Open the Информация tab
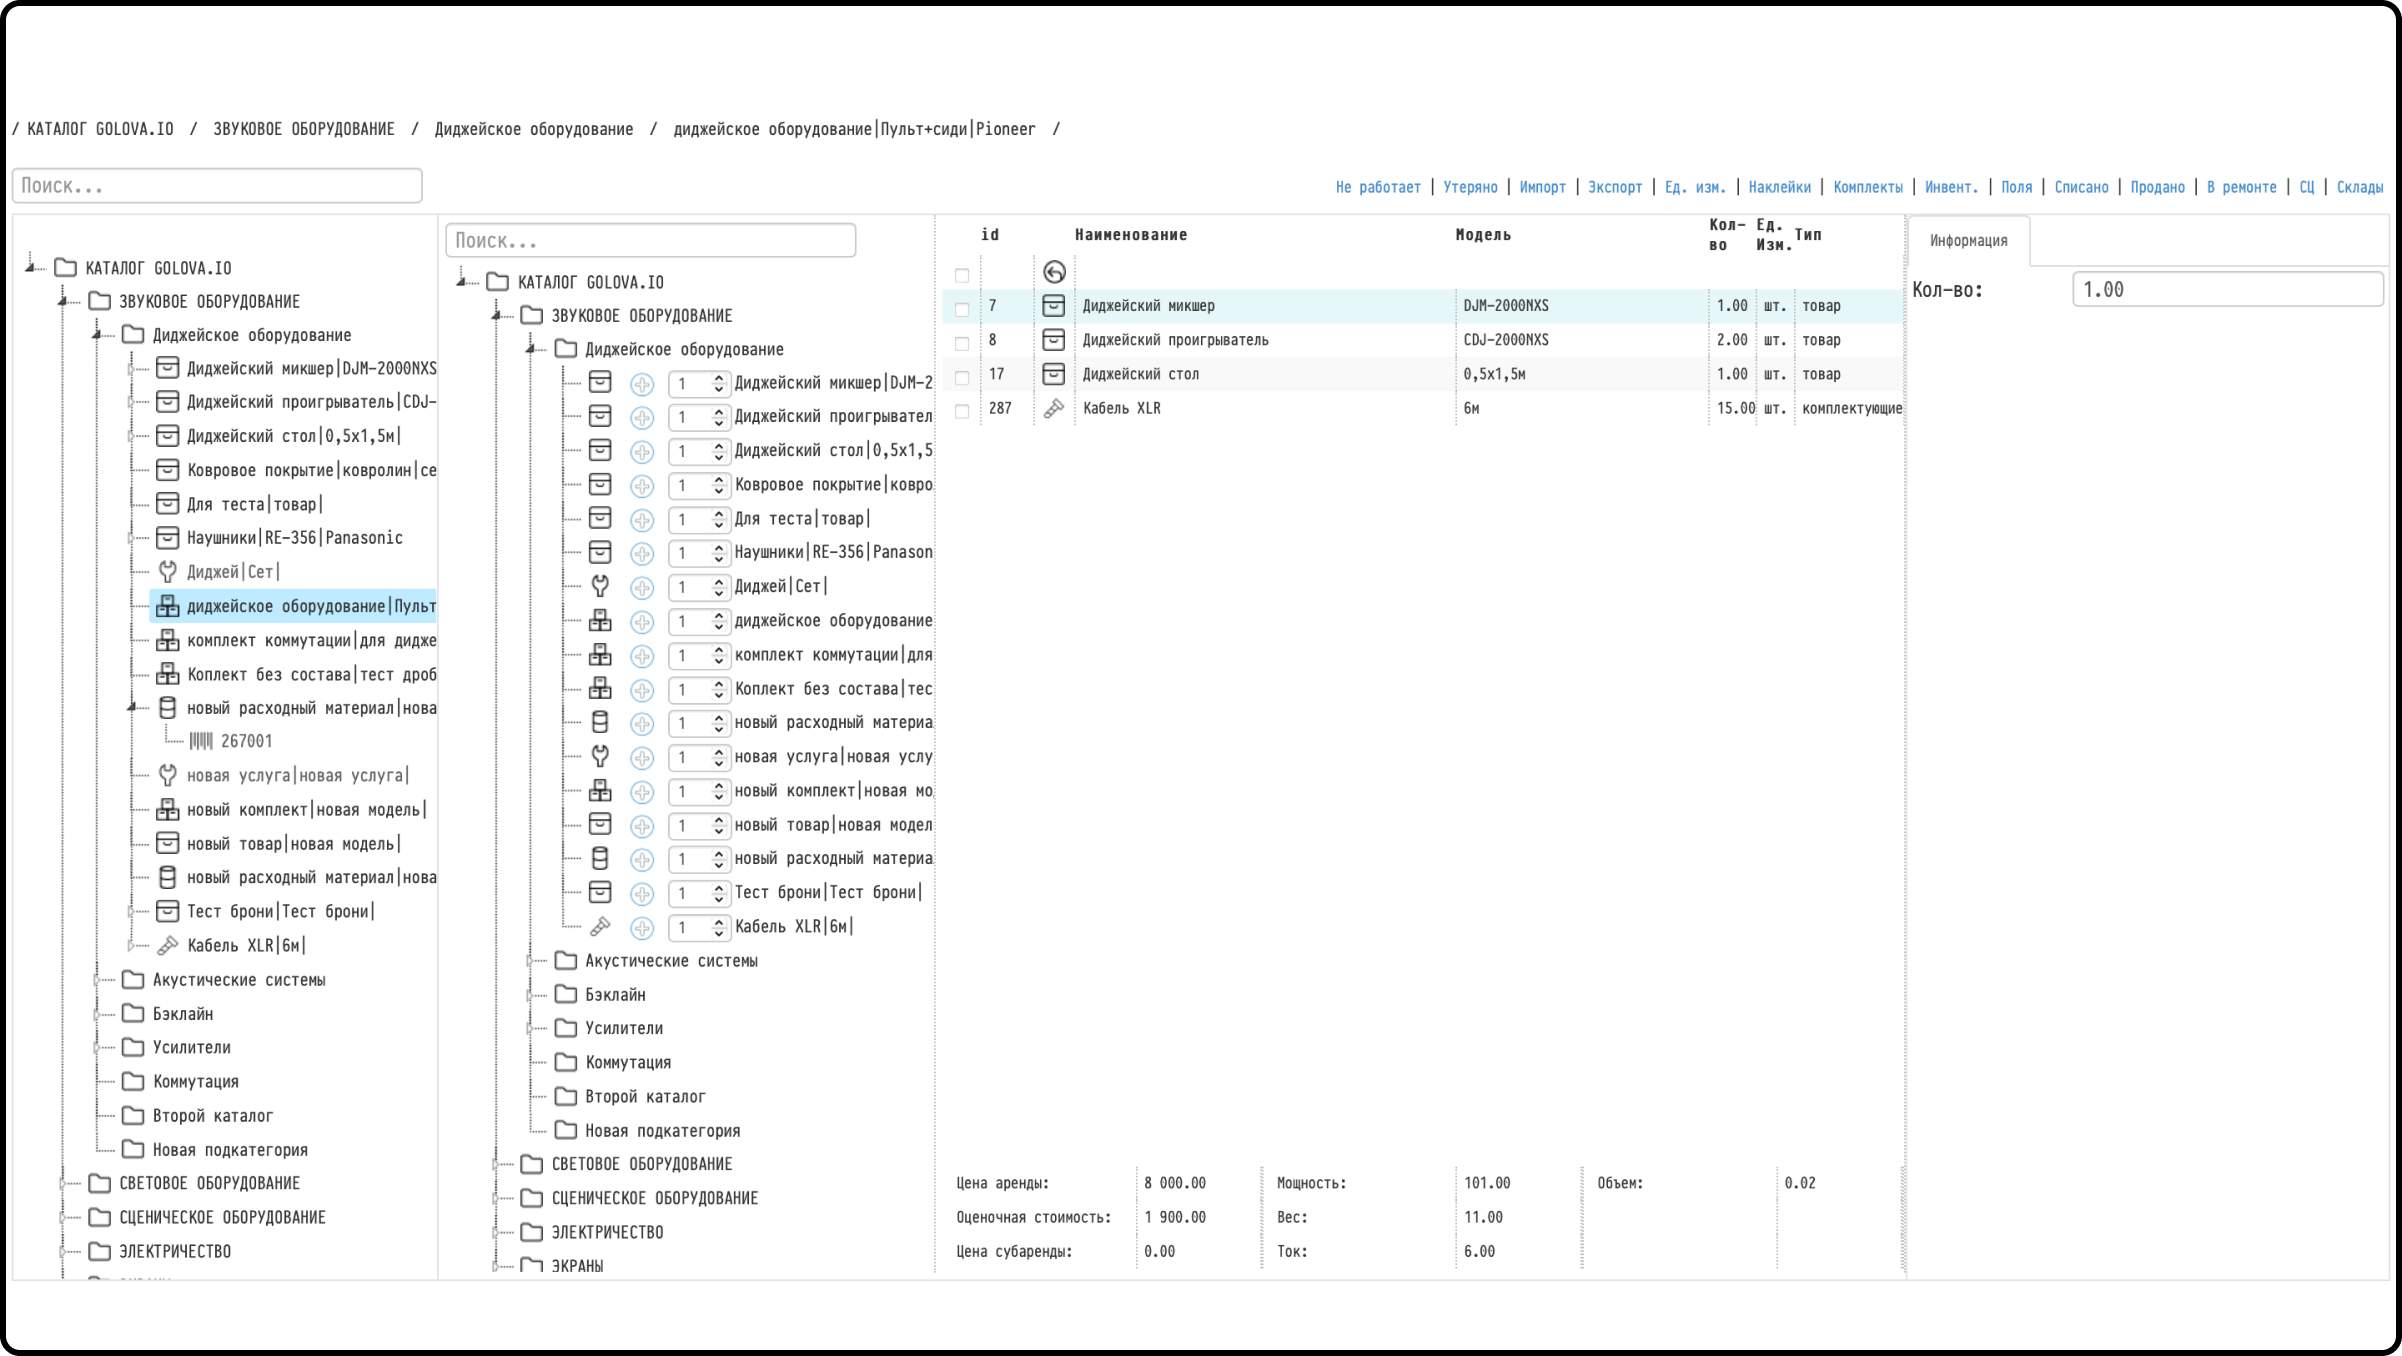 click(x=1968, y=241)
